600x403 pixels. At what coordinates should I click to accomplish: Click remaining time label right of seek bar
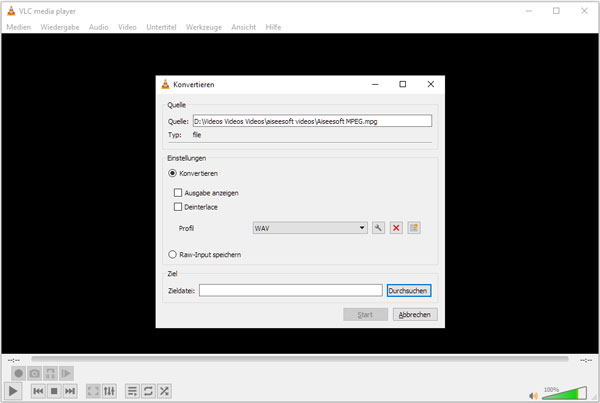[586, 360]
